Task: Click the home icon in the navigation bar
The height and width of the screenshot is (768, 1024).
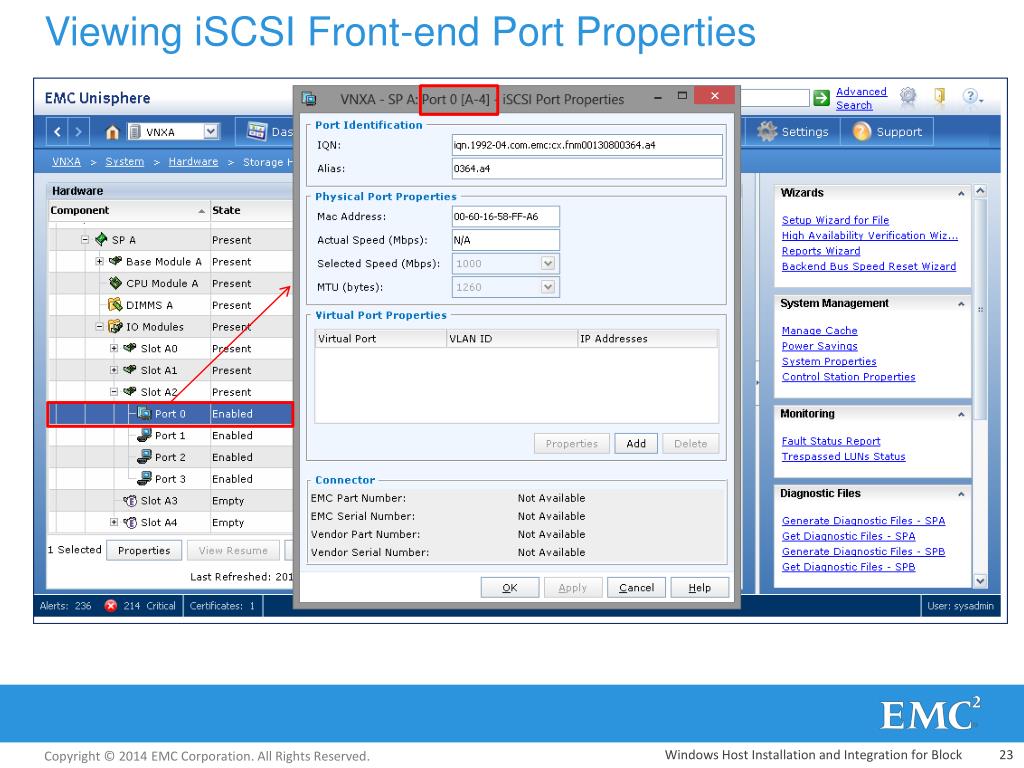Action: coord(112,132)
